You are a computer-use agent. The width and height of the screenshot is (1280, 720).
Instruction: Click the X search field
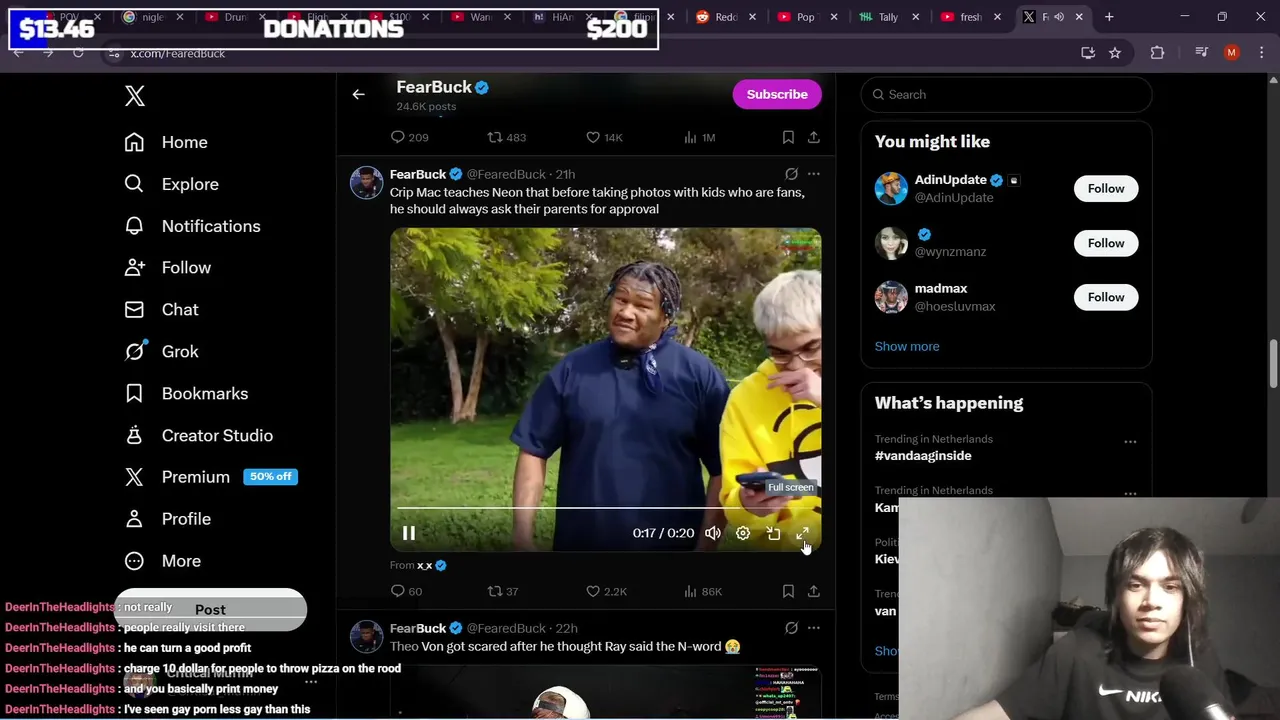(1006, 94)
